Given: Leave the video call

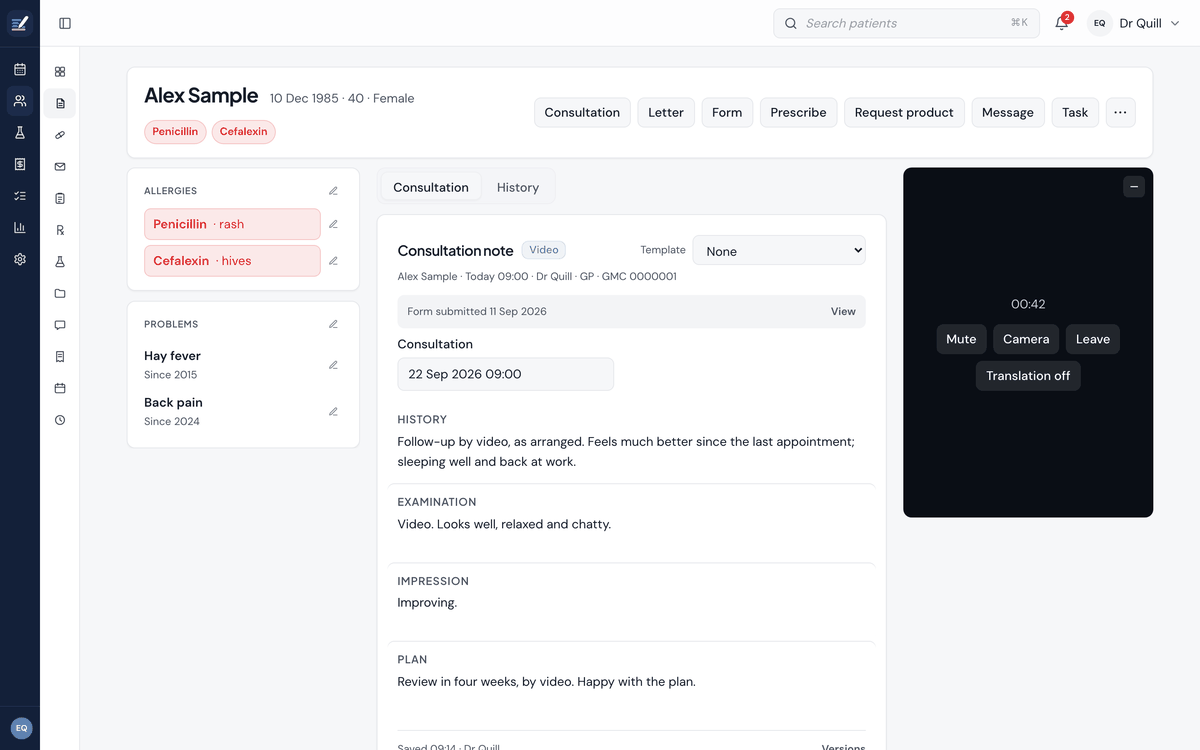Looking at the screenshot, I should tap(1093, 339).
